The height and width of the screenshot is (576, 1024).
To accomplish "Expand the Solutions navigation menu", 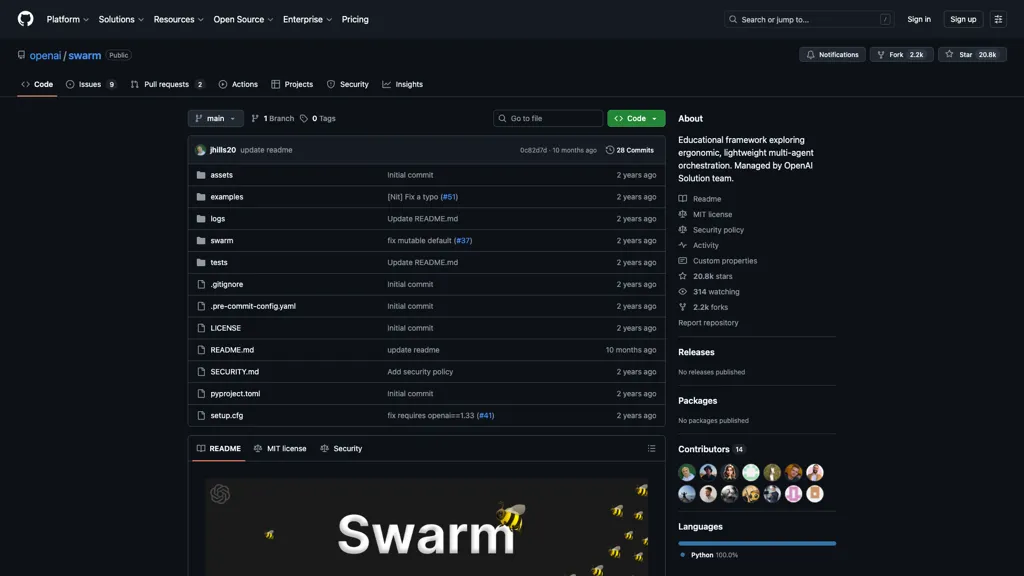I will tap(120, 19).
